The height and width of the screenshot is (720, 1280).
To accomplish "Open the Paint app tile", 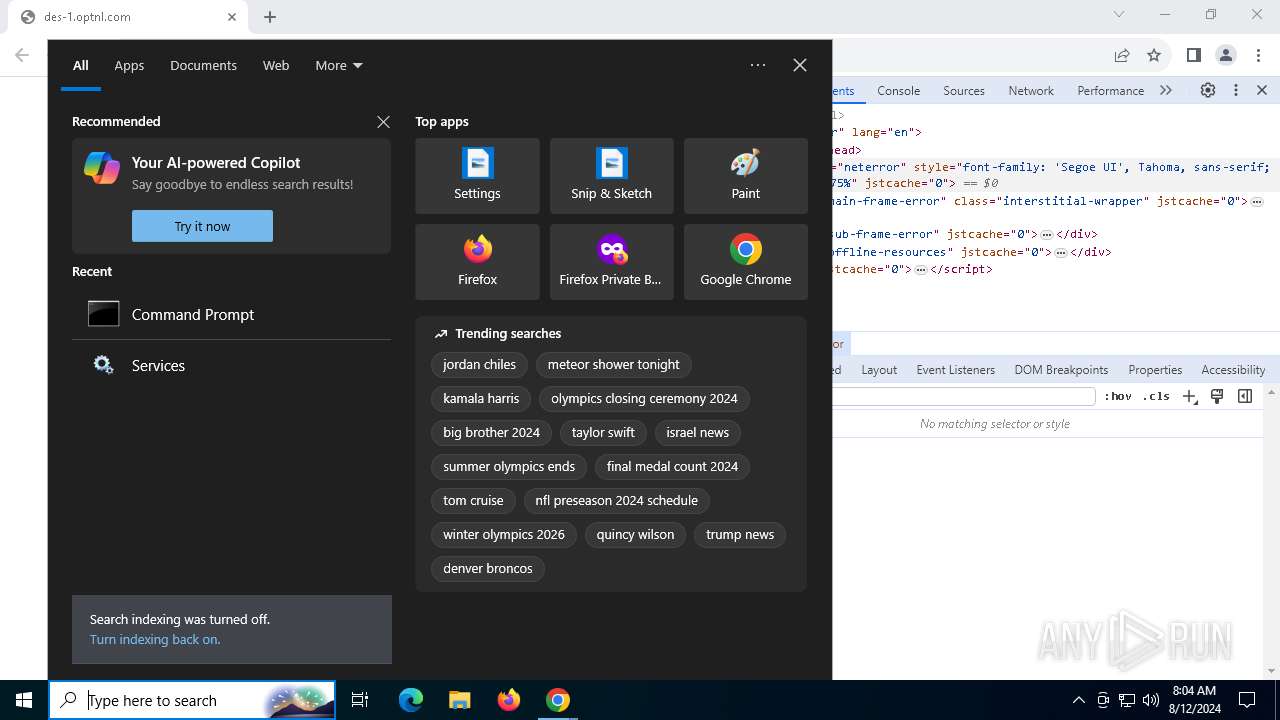I will tap(745, 176).
